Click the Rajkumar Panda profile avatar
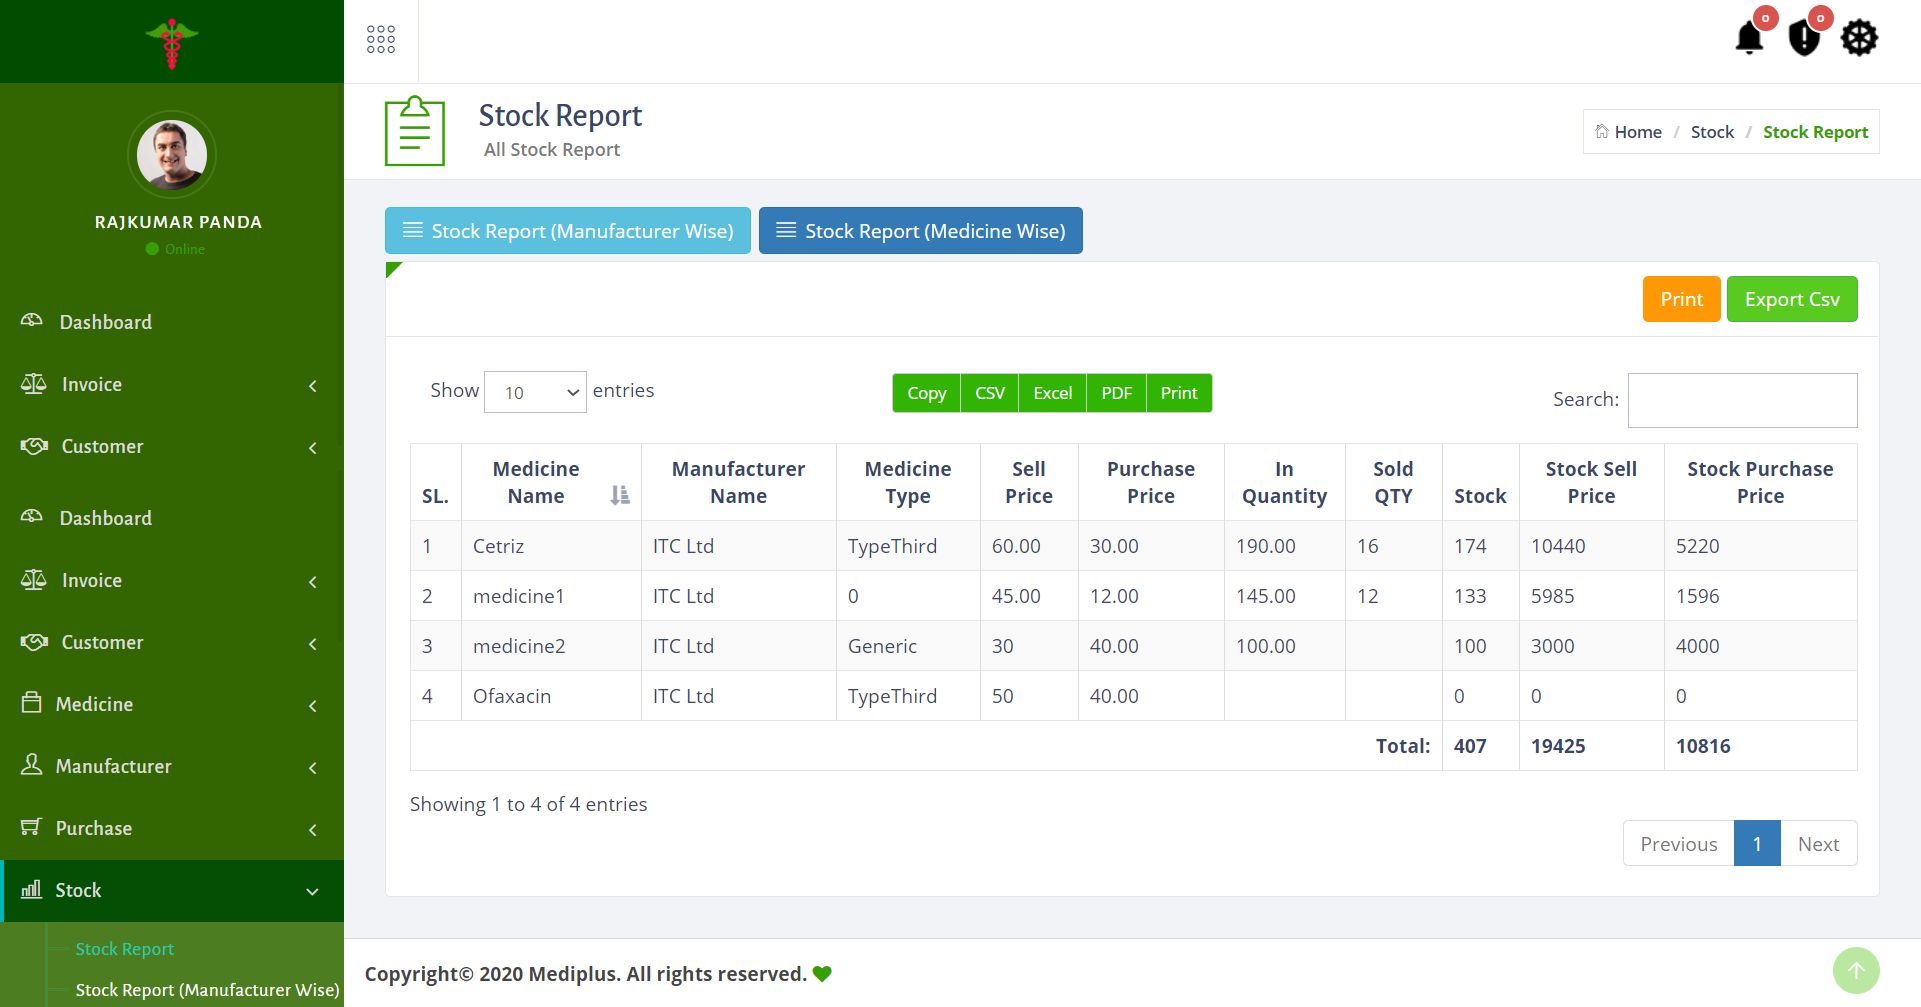 (172, 155)
